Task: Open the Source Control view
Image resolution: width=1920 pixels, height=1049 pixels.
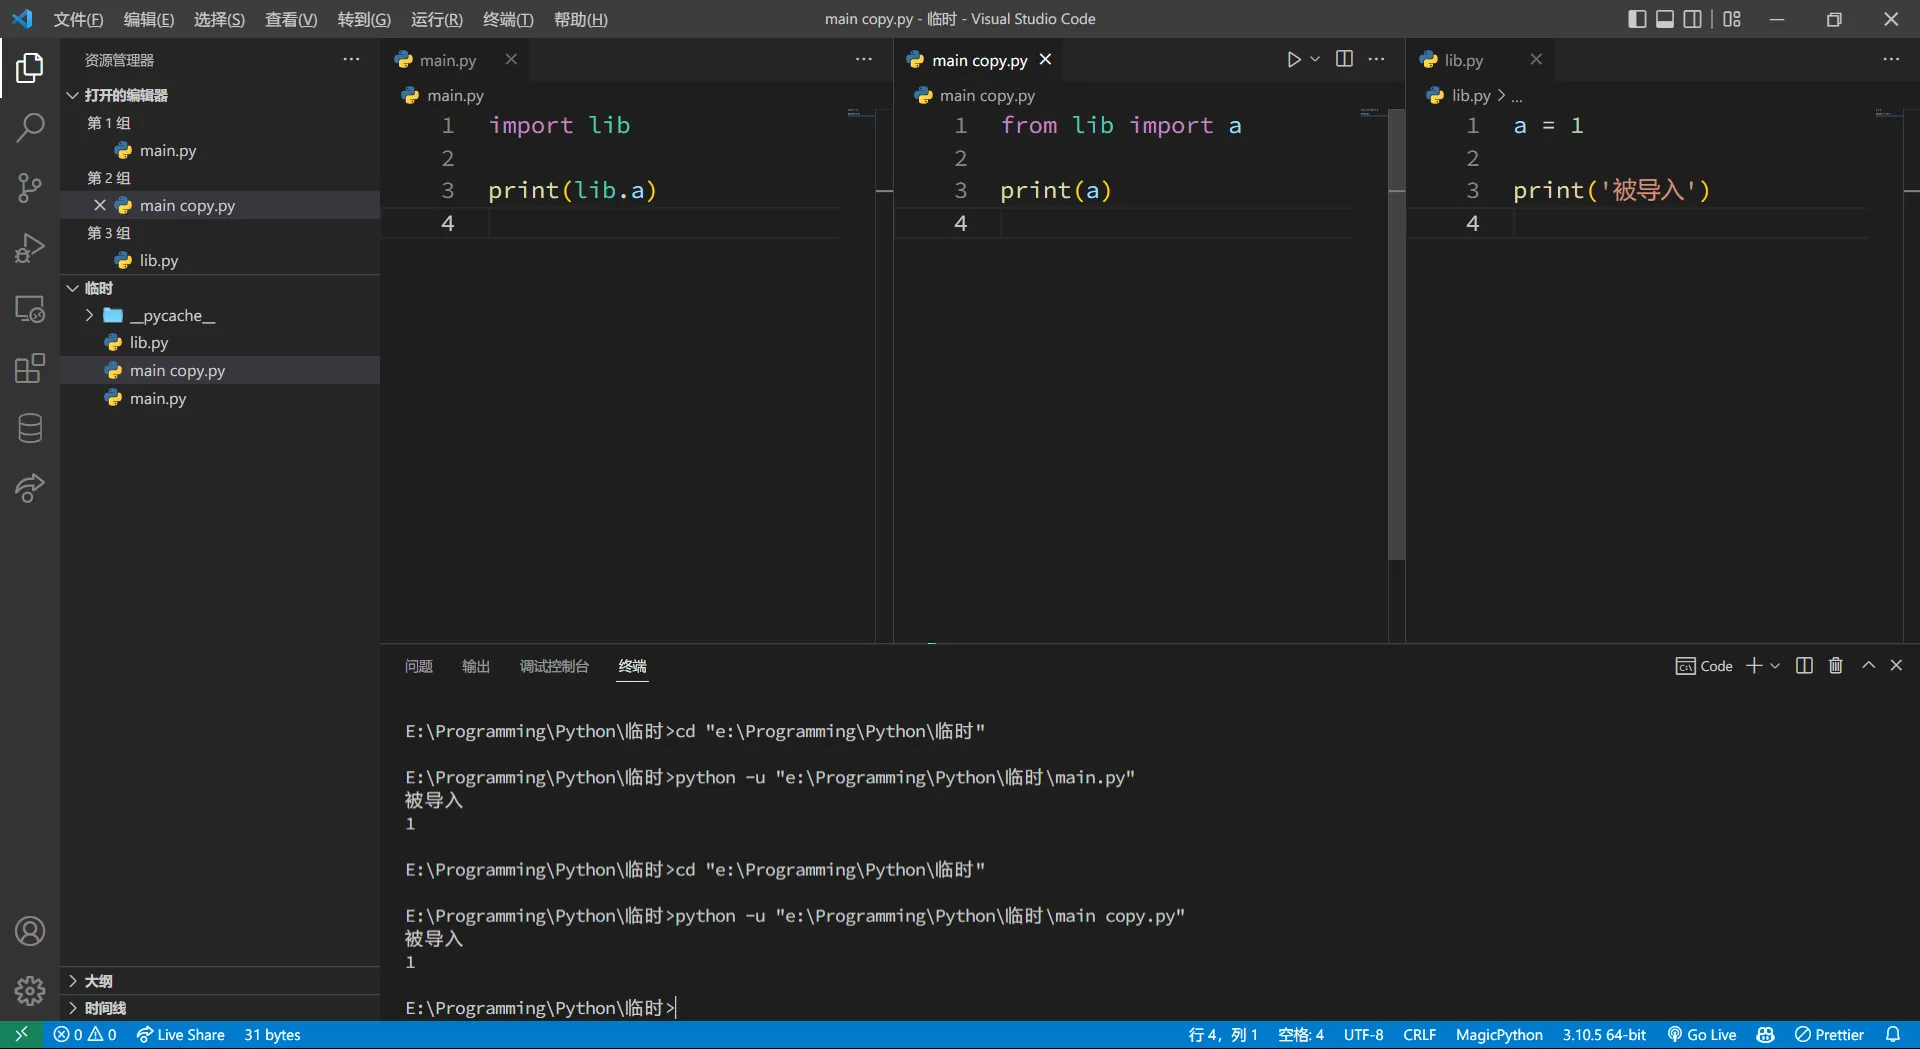Action: [30, 187]
